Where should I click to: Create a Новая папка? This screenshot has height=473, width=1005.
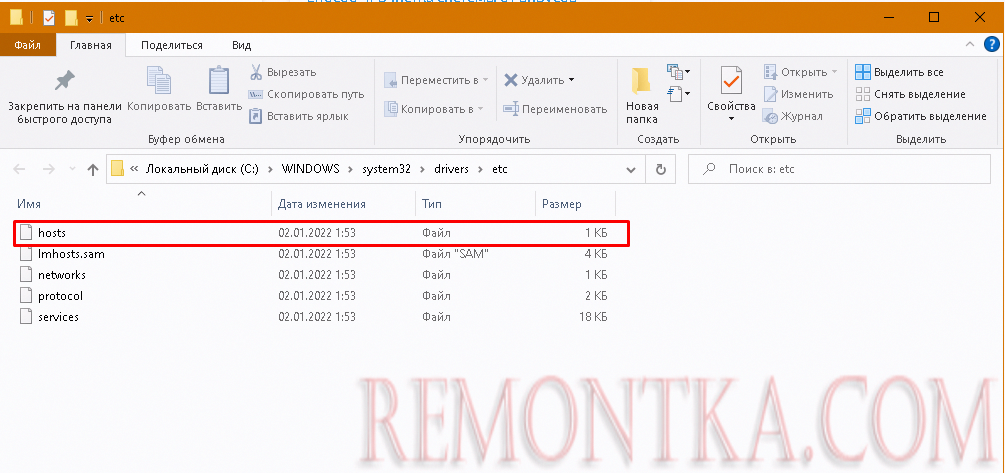(x=642, y=95)
